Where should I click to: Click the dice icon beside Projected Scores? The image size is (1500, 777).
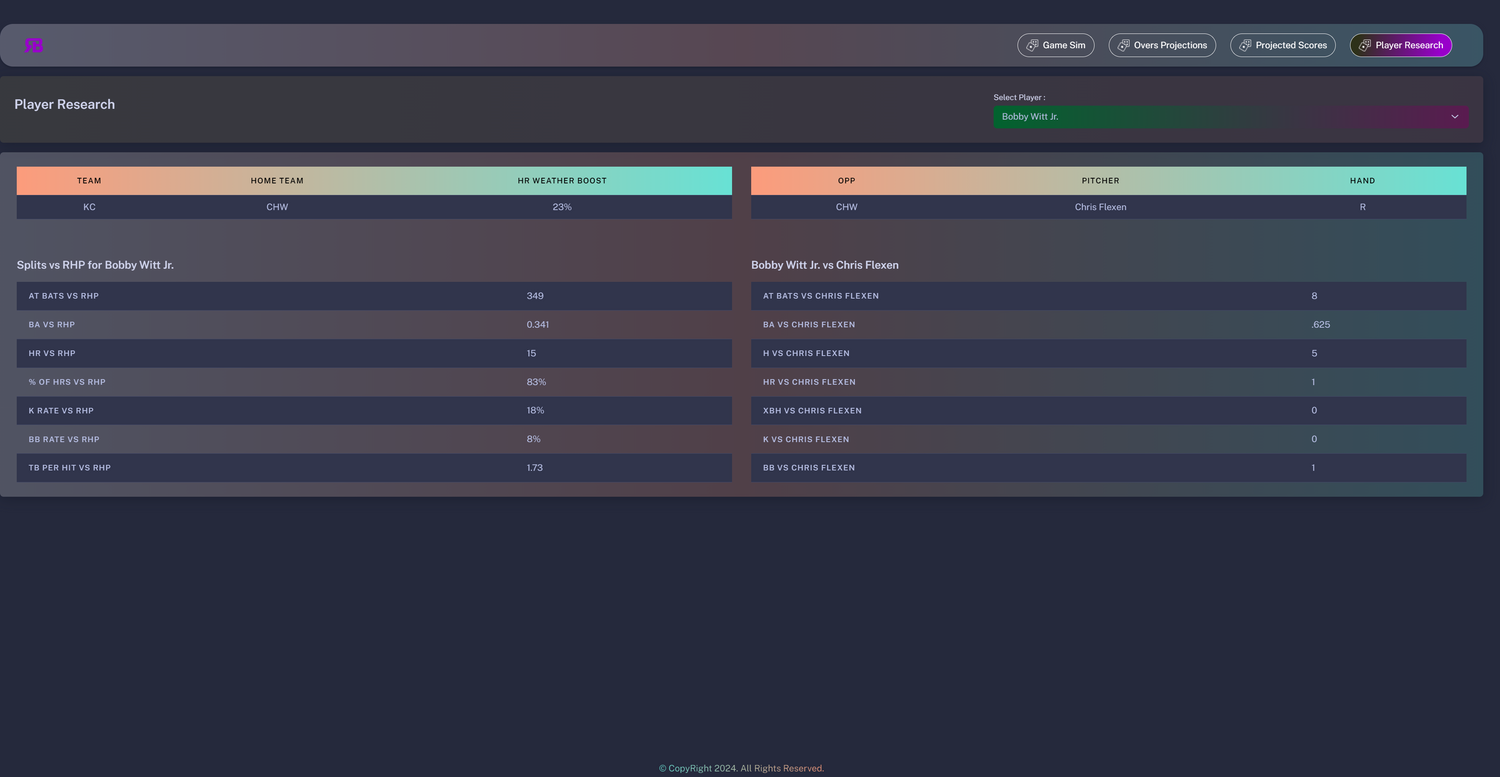(x=1245, y=45)
